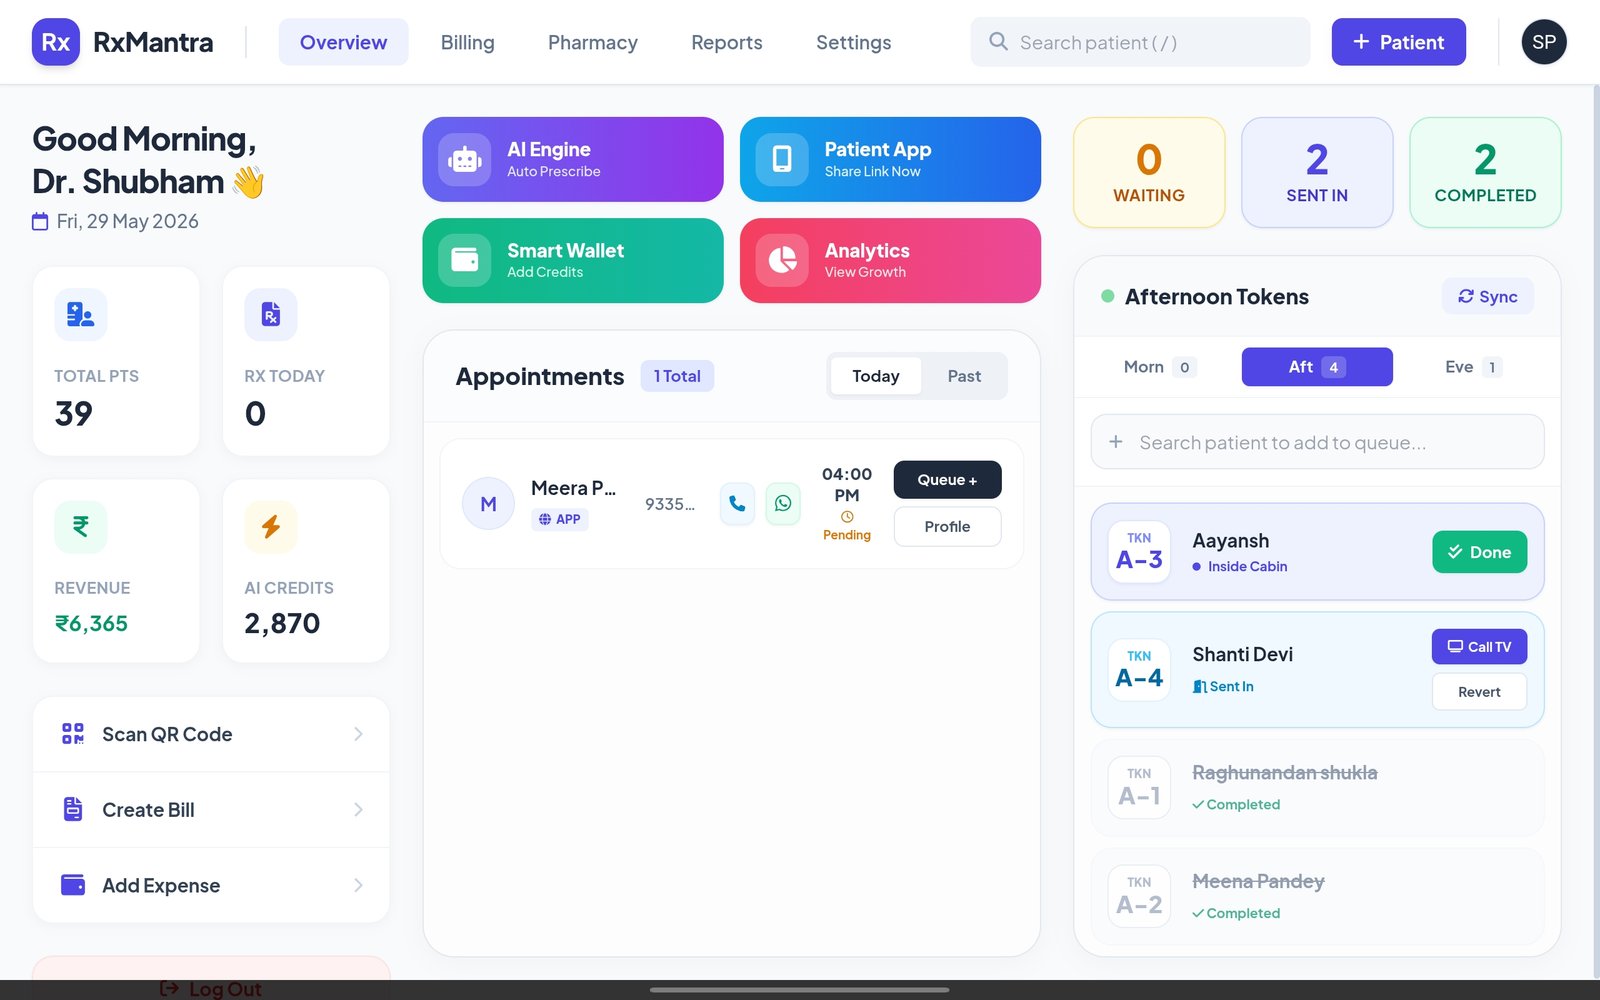
Task: Click Search patient to add to queue
Action: pos(1317,442)
